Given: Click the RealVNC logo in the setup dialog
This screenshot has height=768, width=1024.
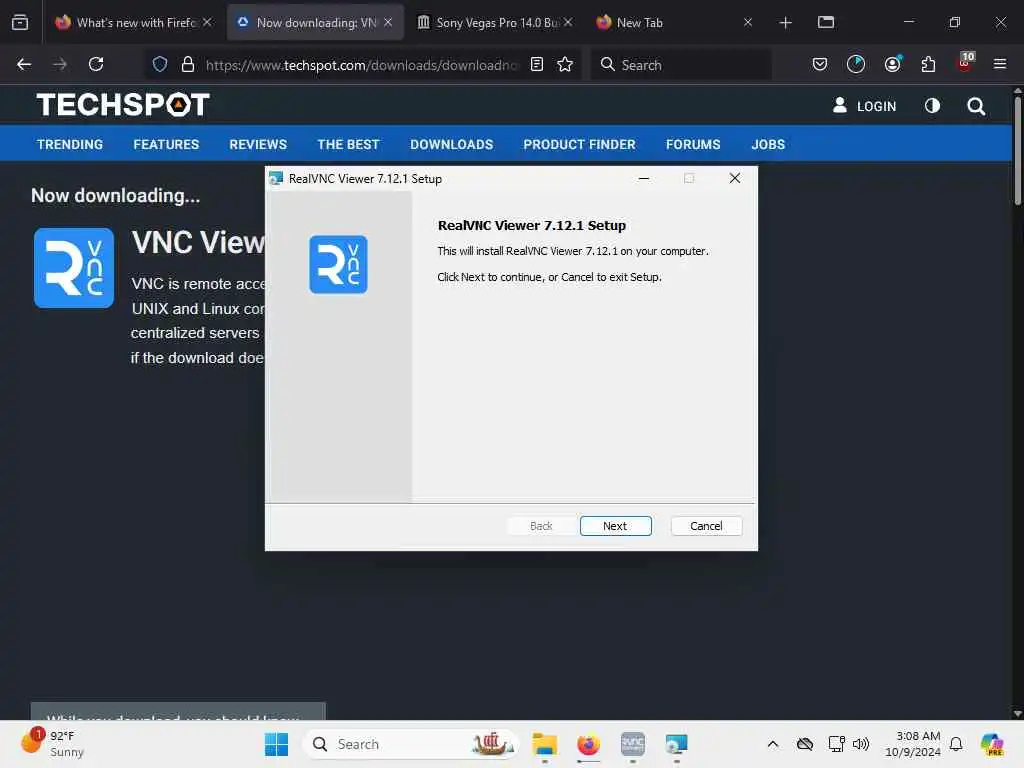Looking at the screenshot, I should [338, 264].
